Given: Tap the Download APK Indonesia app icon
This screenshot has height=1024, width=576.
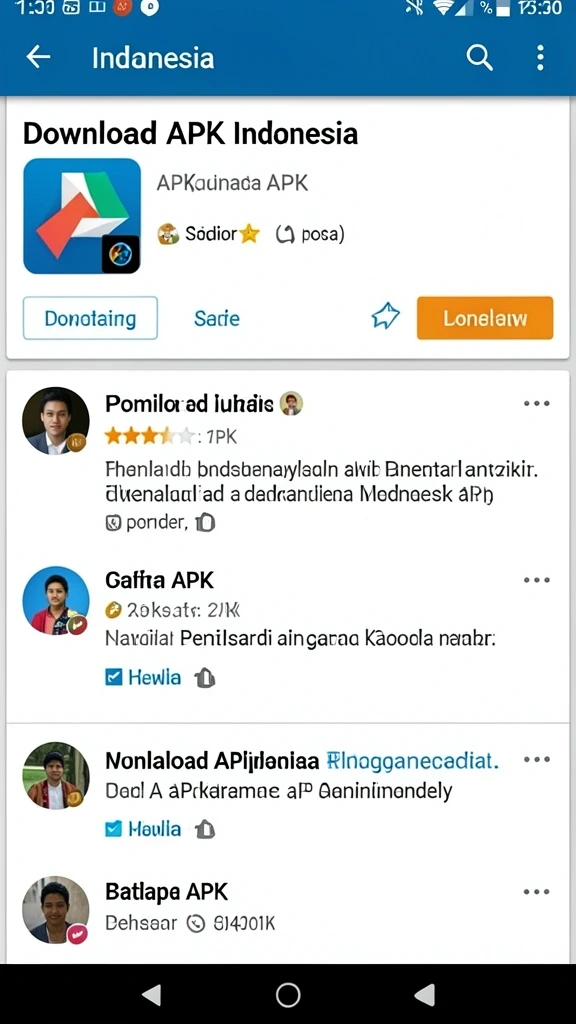Looking at the screenshot, I should click(x=82, y=216).
